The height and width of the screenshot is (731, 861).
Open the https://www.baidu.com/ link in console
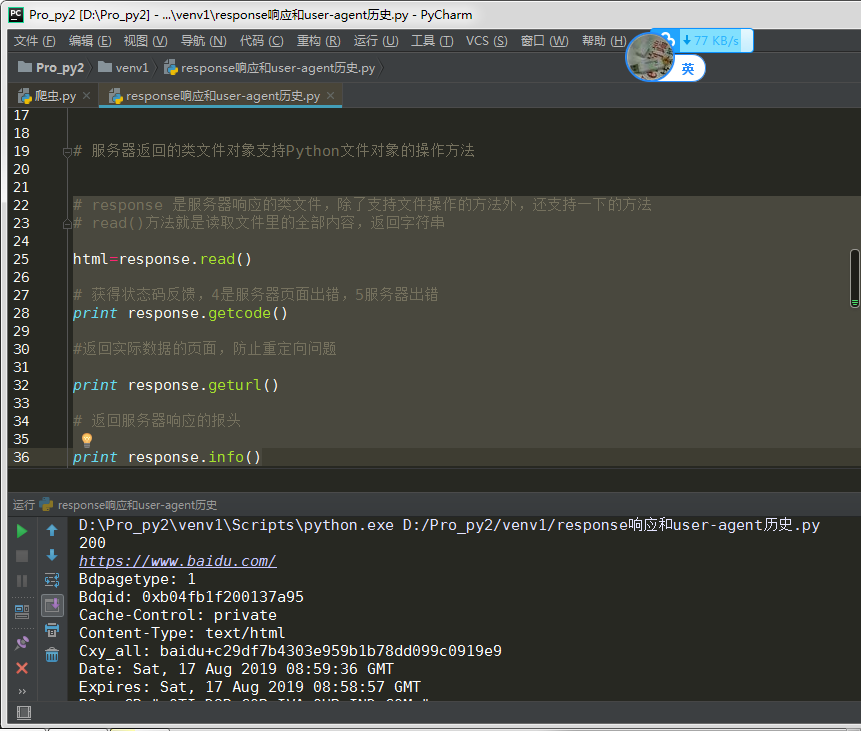click(x=177, y=561)
